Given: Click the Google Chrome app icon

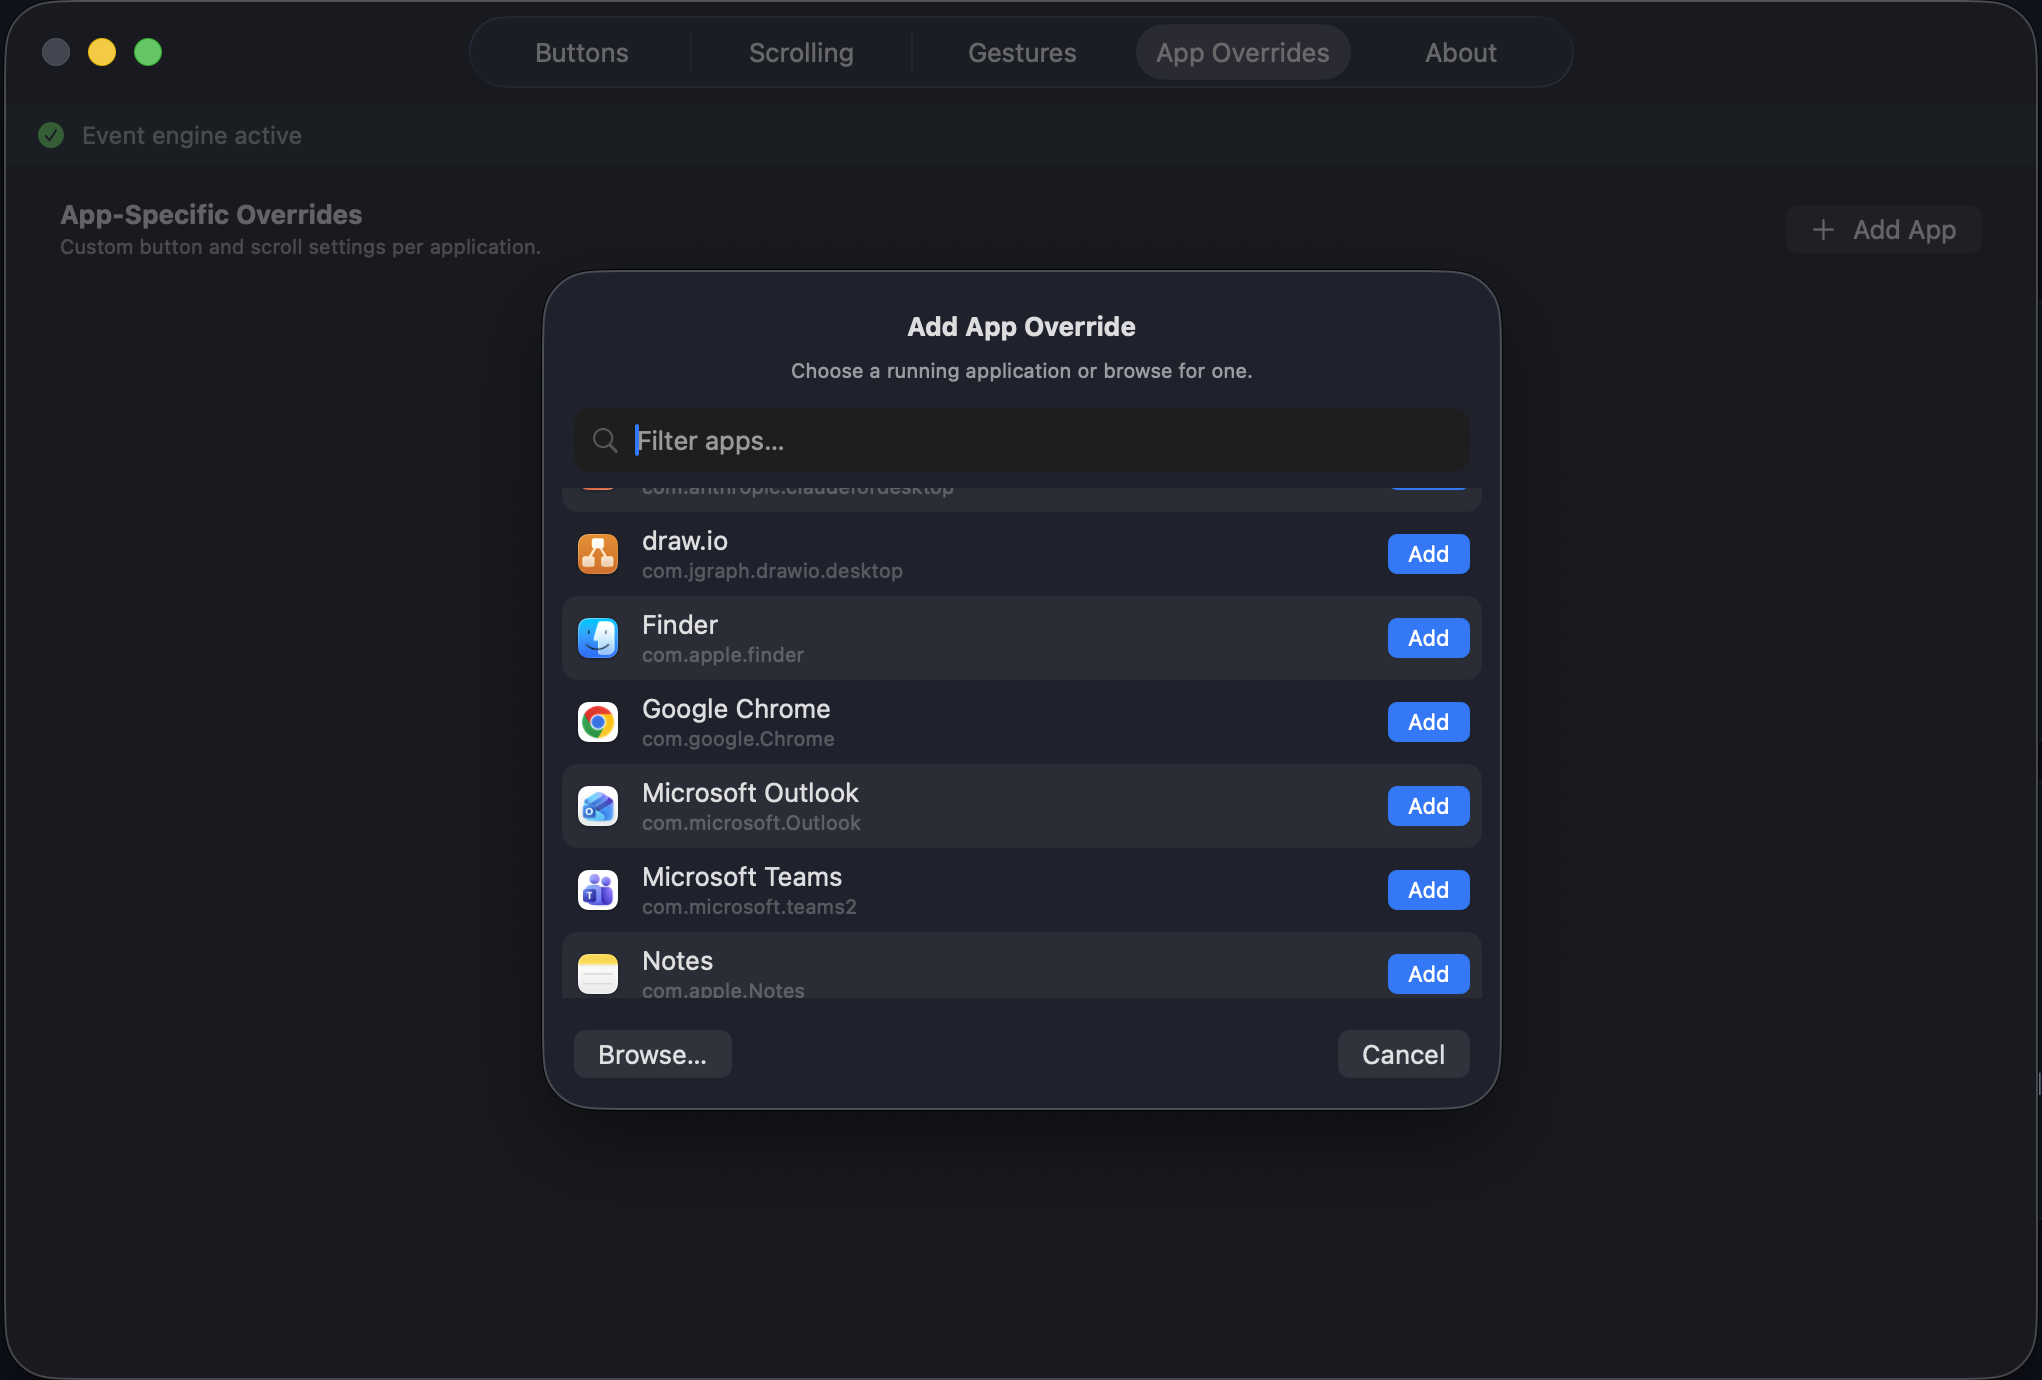Looking at the screenshot, I should tap(597, 721).
